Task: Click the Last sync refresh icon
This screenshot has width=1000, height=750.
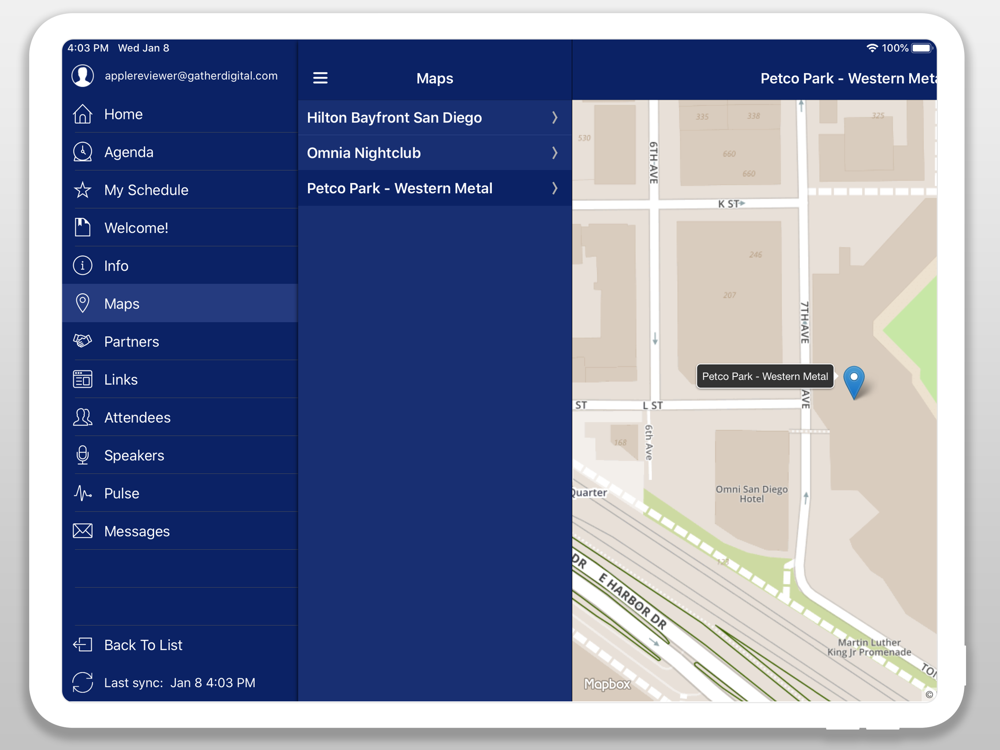Action: [82, 682]
